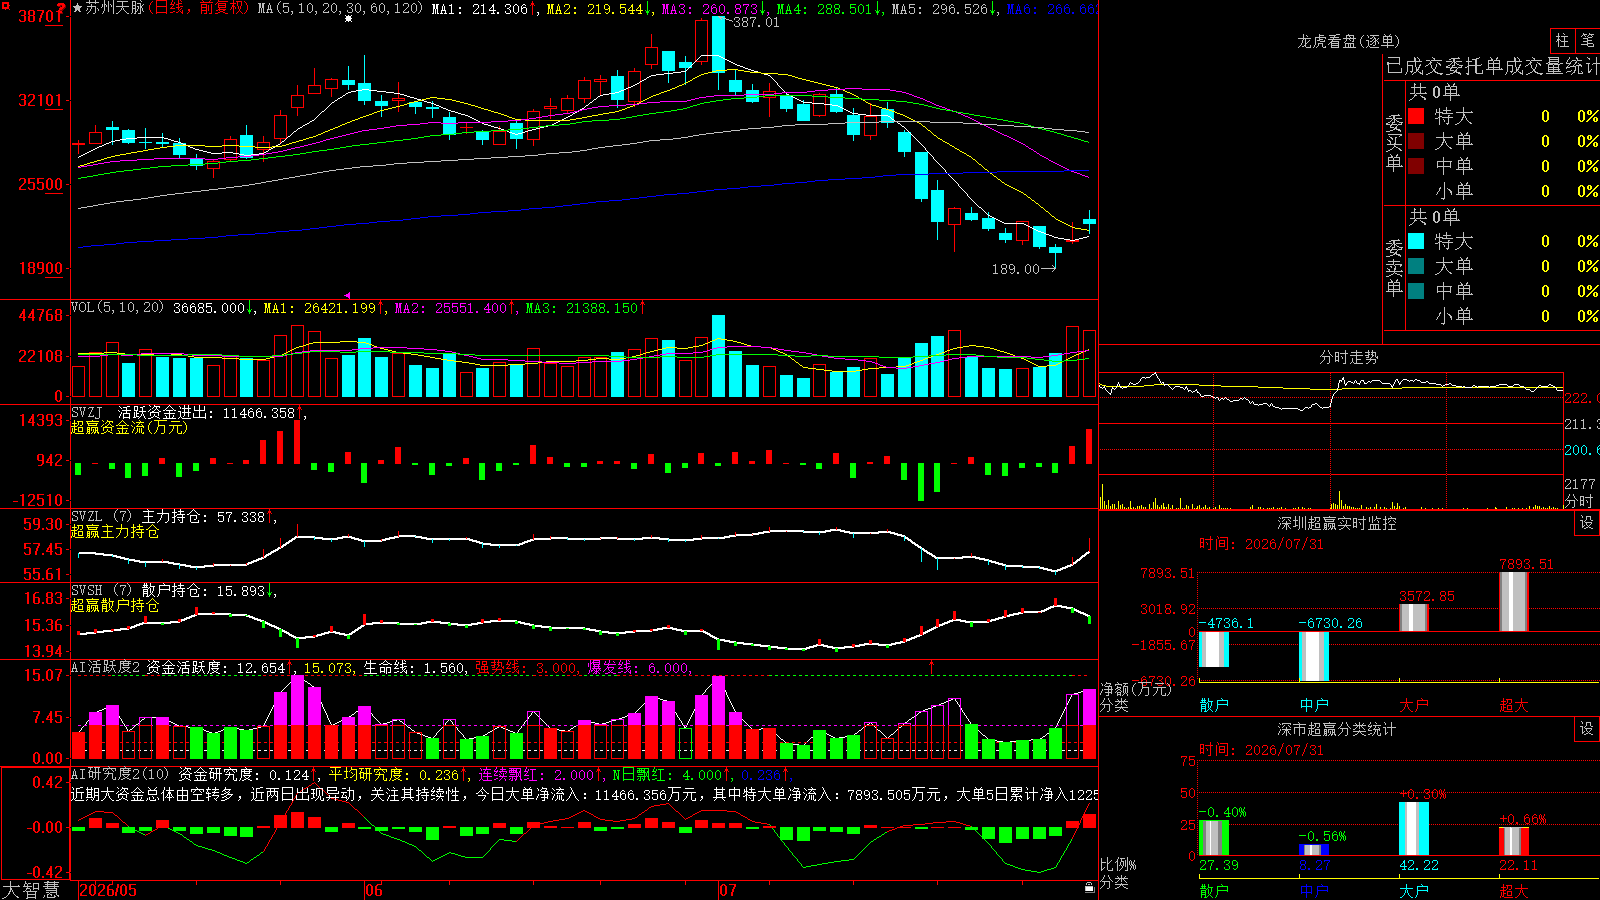Click the 2026/05 date on the time axis
Image resolution: width=1600 pixels, height=900 pixels.
(108, 890)
